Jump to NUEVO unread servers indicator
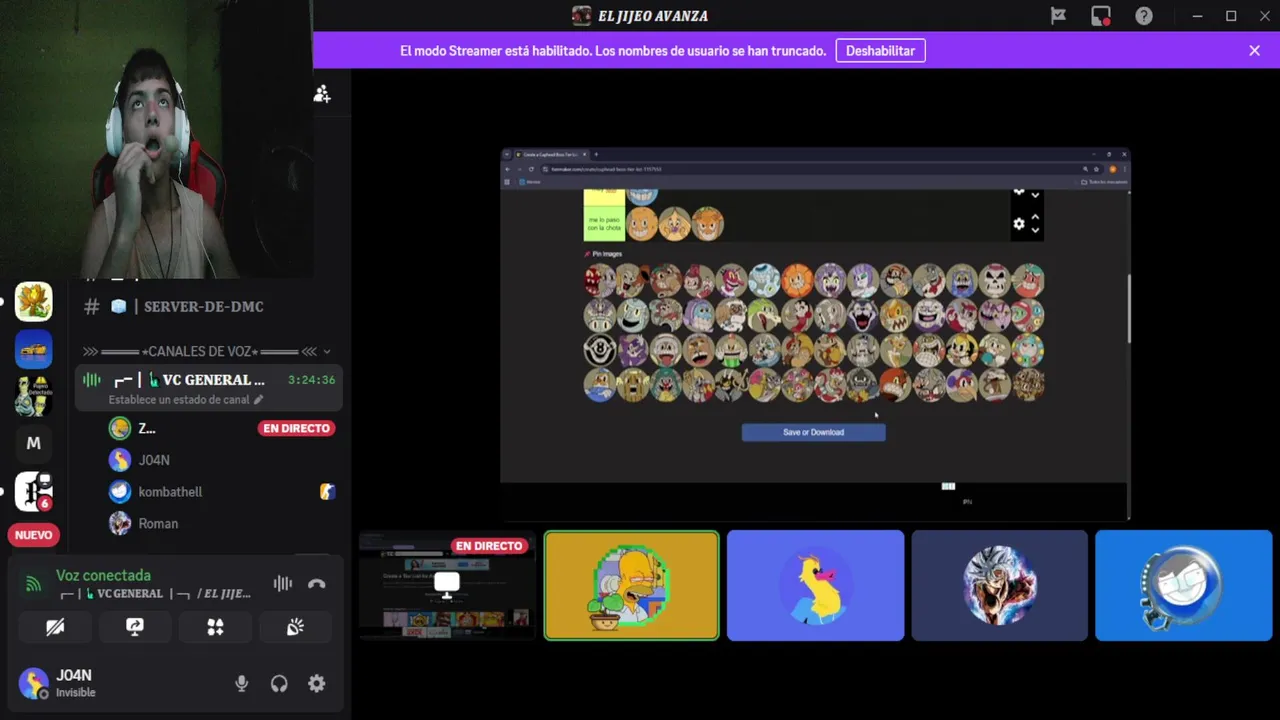The height and width of the screenshot is (720, 1280). click(x=33, y=535)
